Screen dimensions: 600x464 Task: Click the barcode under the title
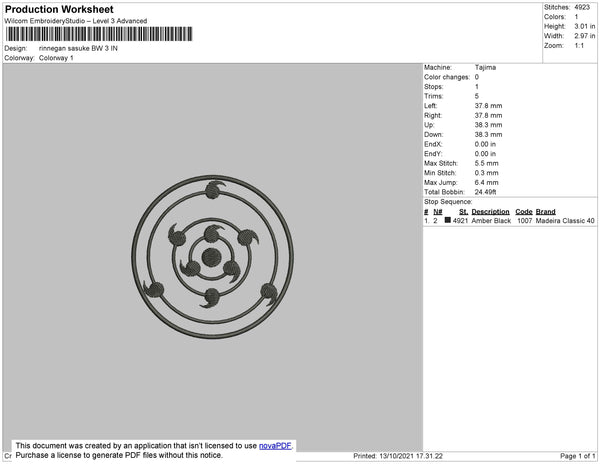coord(99,34)
